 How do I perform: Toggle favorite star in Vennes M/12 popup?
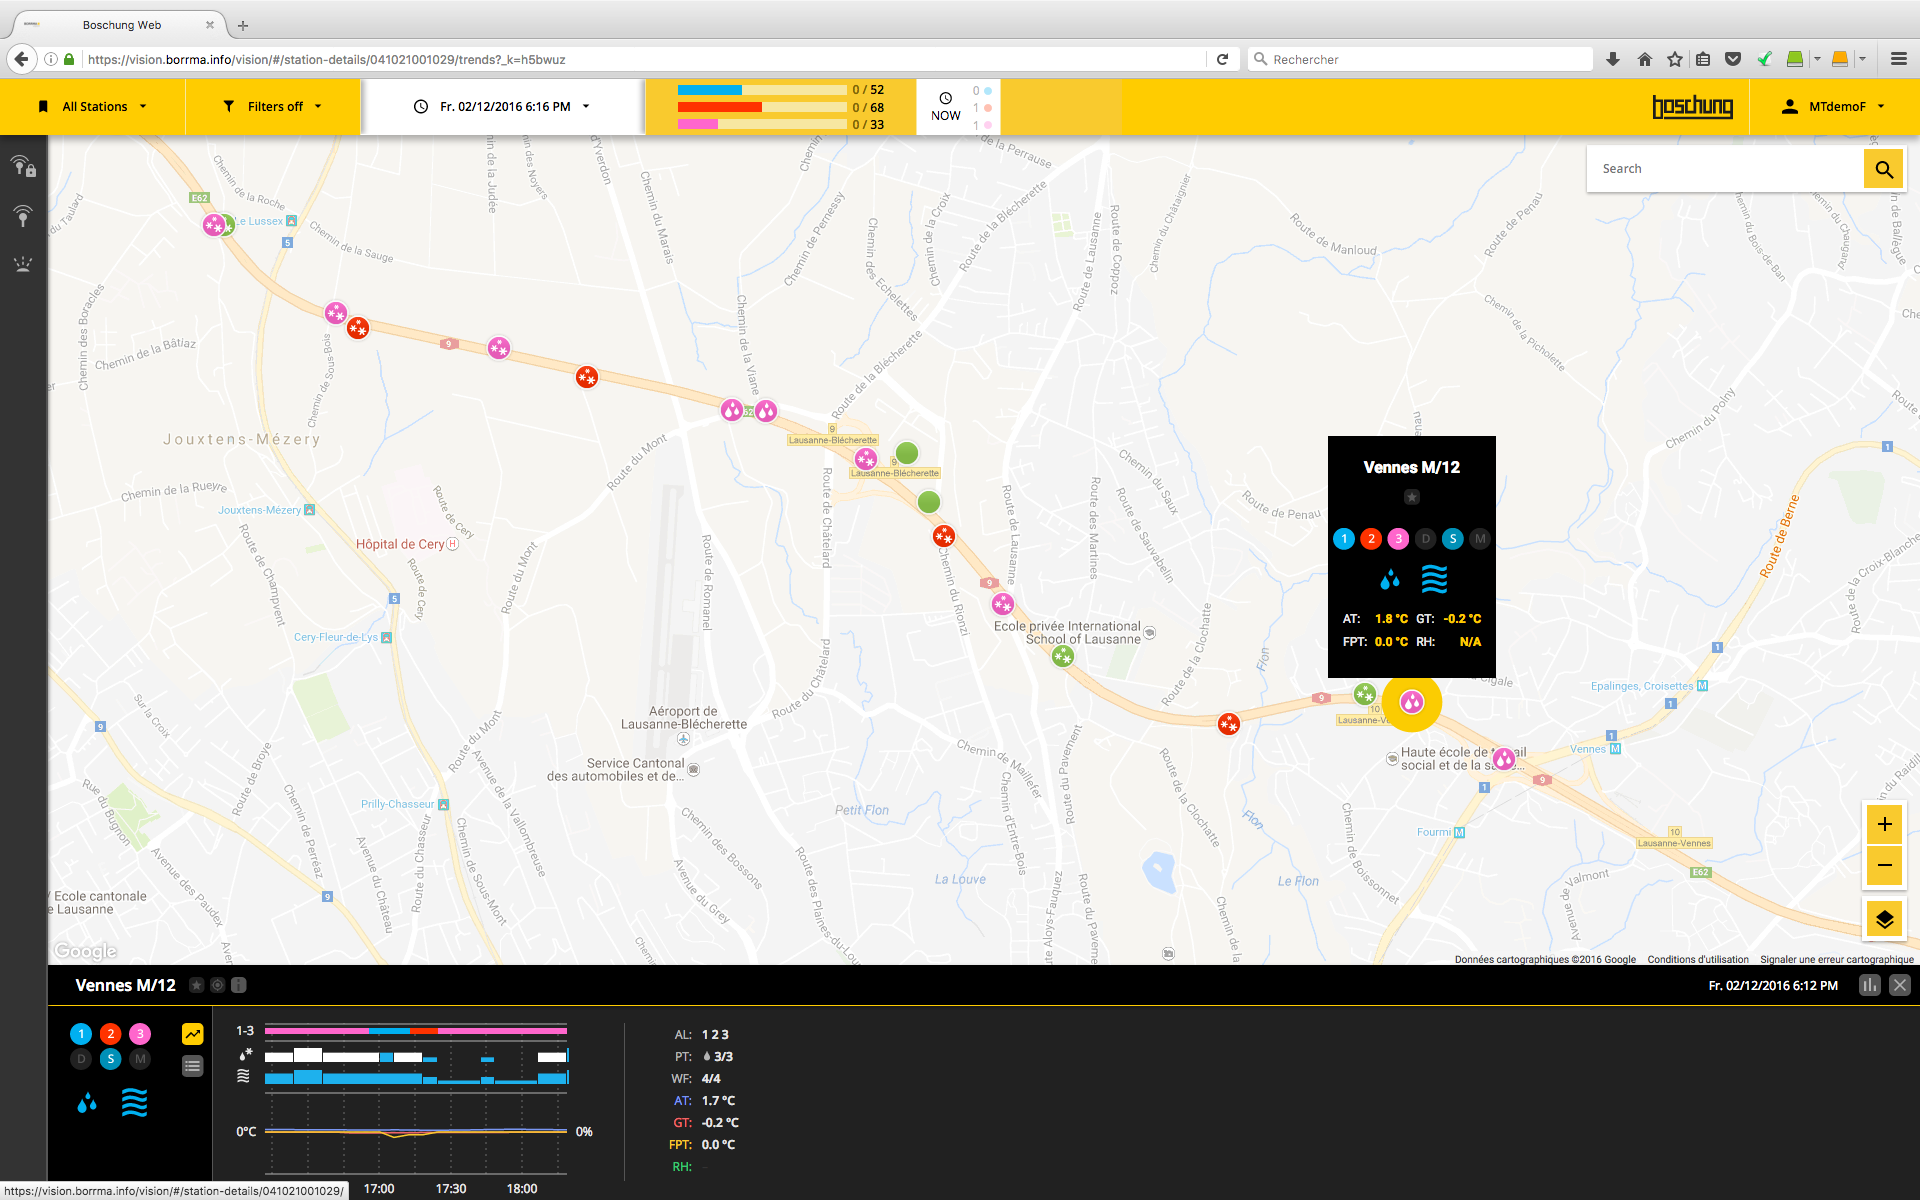coord(1411,497)
